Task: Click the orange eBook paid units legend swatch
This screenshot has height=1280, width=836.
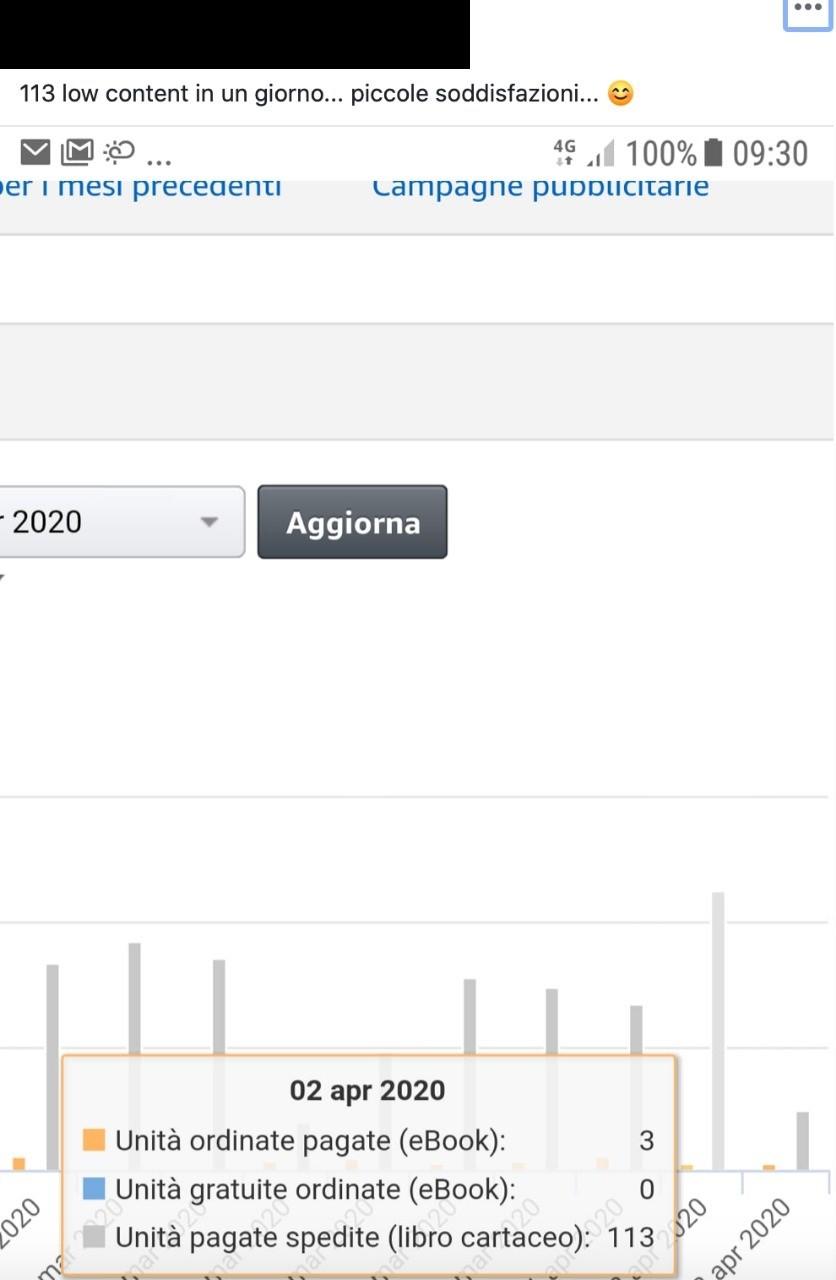Action: coord(94,1140)
